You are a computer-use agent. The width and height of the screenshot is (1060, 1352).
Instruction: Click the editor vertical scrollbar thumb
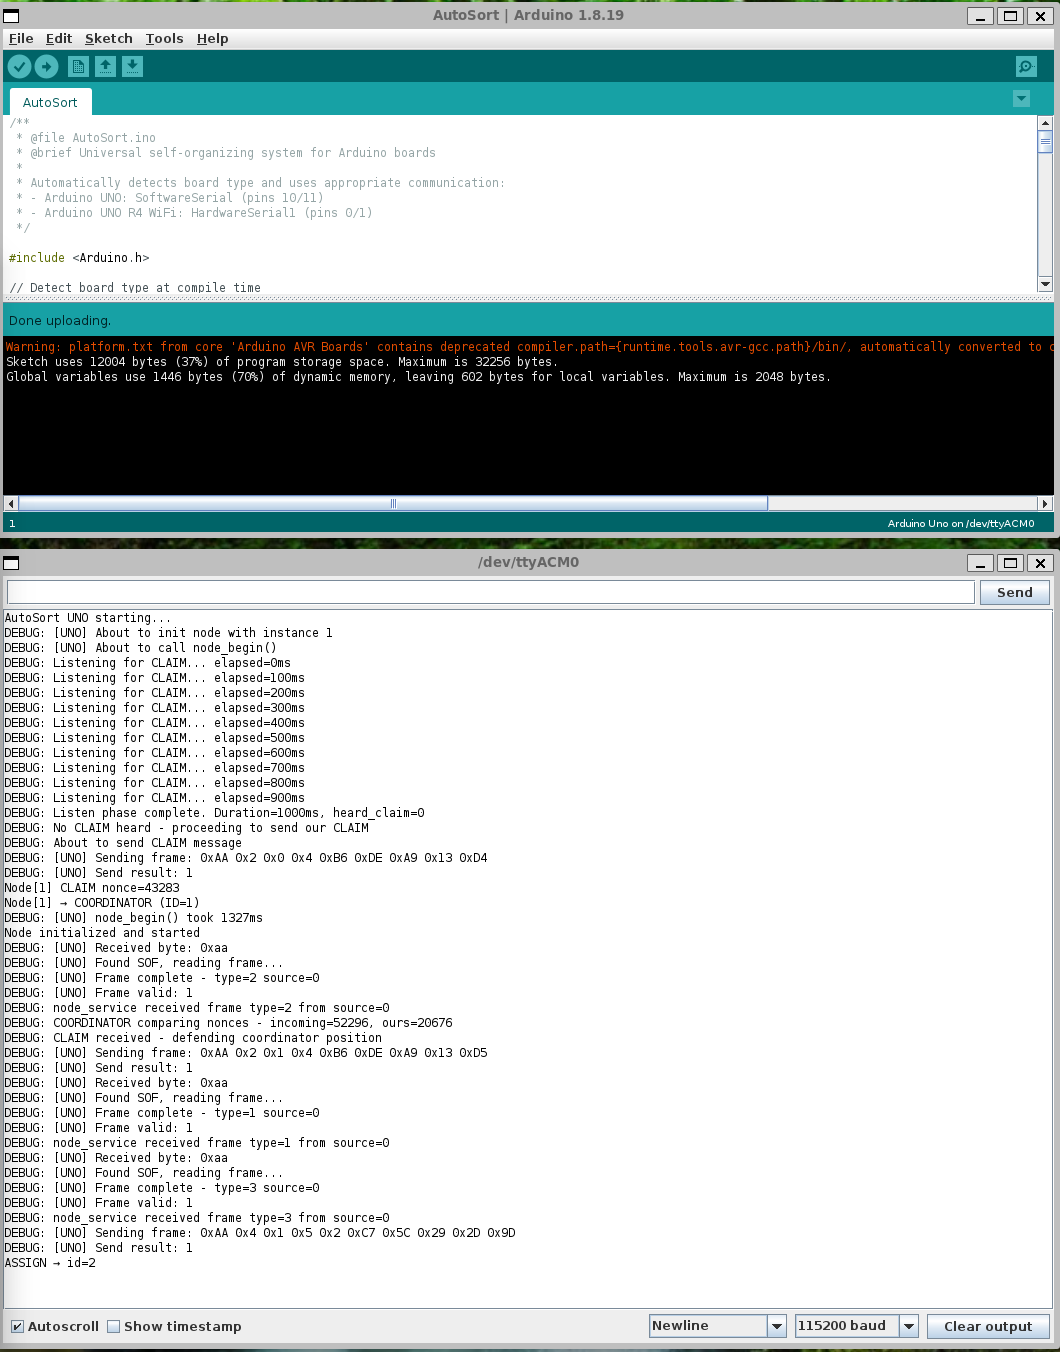1045,142
